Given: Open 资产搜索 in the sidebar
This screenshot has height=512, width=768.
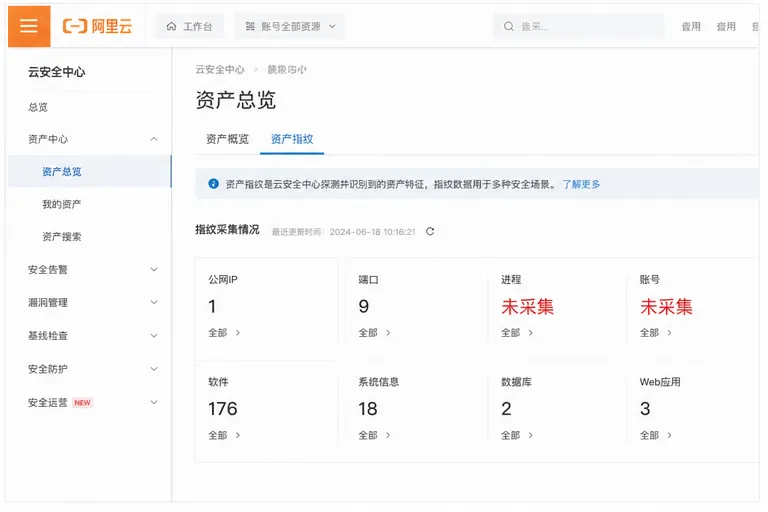Looking at the screenshot, I should point(62,237).
